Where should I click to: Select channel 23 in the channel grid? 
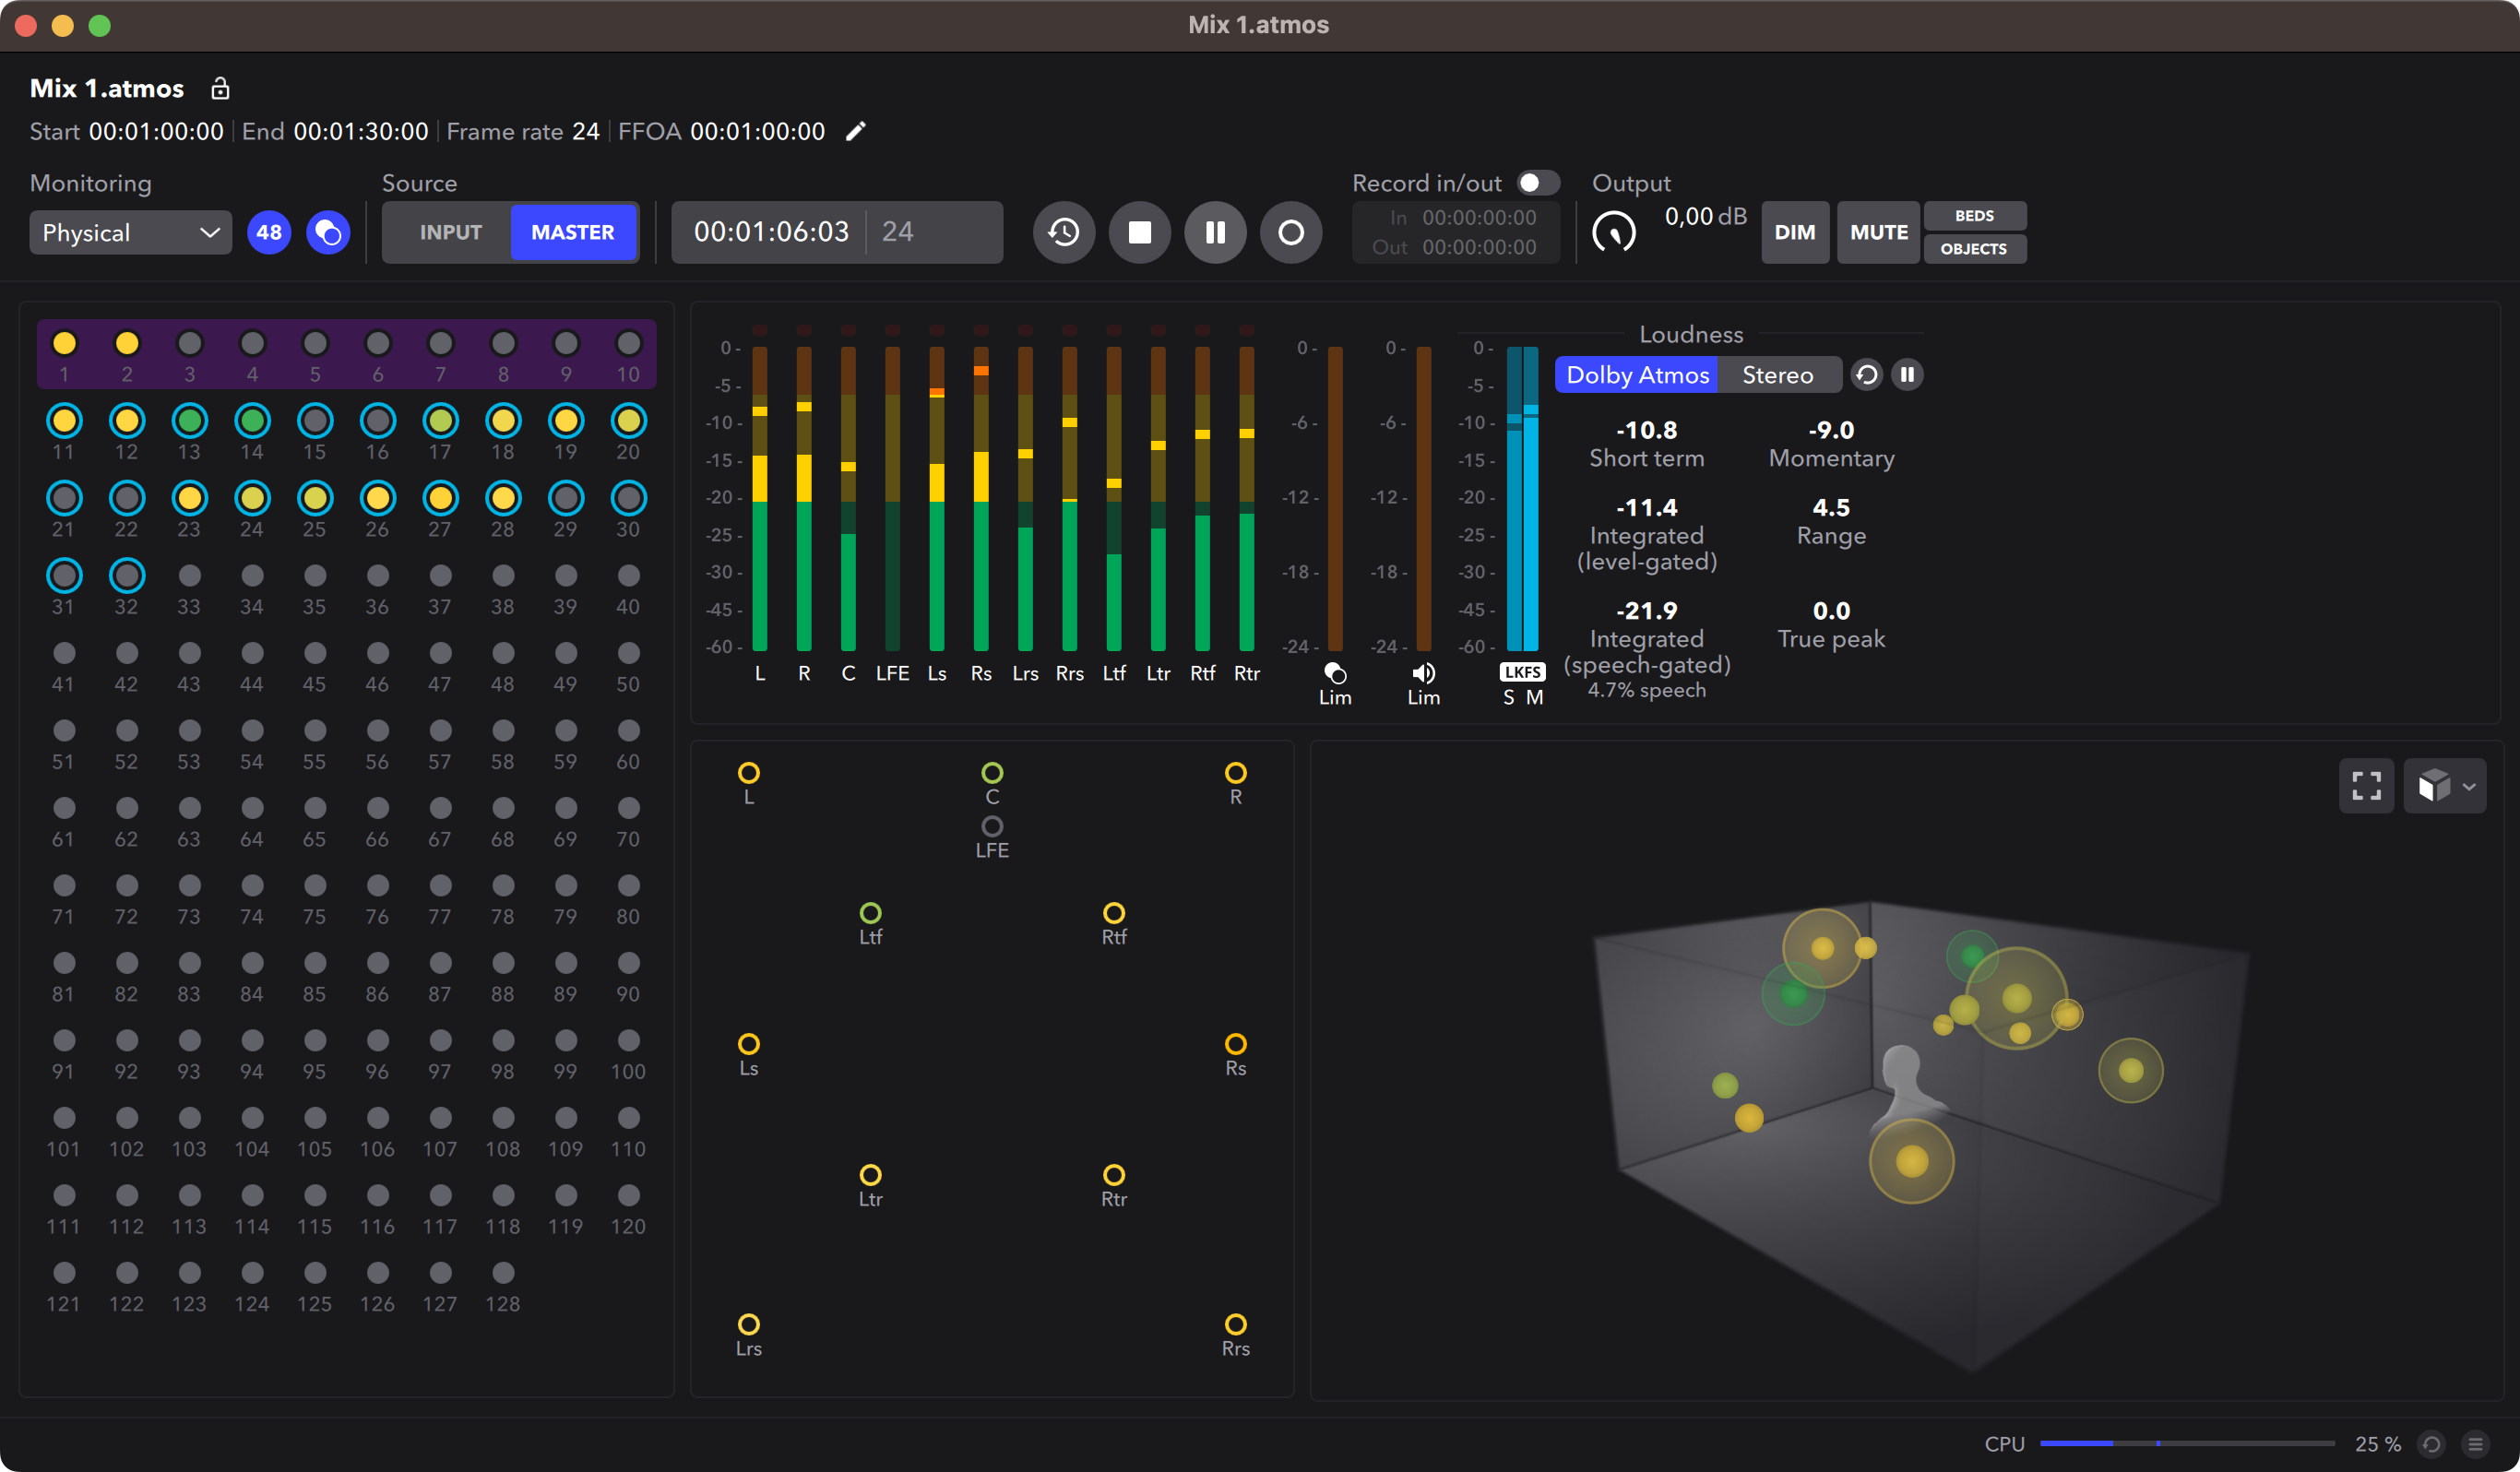click(189, 497)
